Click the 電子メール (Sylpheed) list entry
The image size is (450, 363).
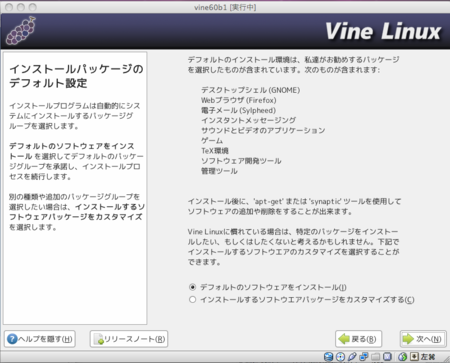coord(238,110)
